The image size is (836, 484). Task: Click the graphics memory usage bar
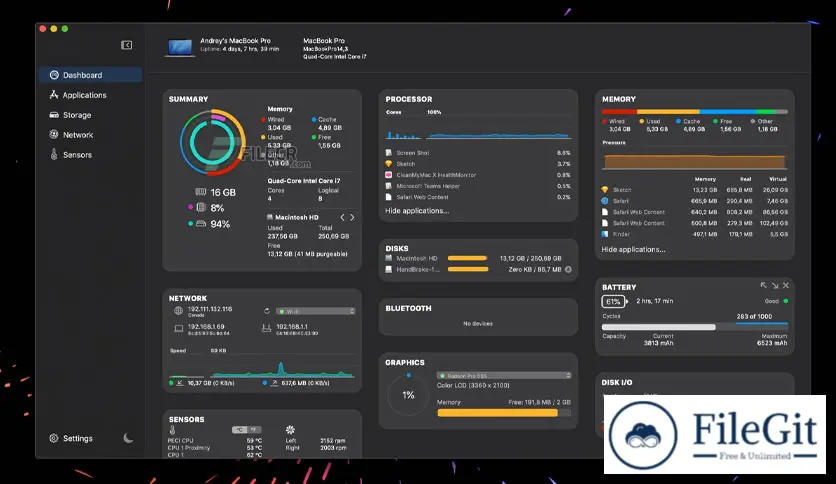point(504,413)
